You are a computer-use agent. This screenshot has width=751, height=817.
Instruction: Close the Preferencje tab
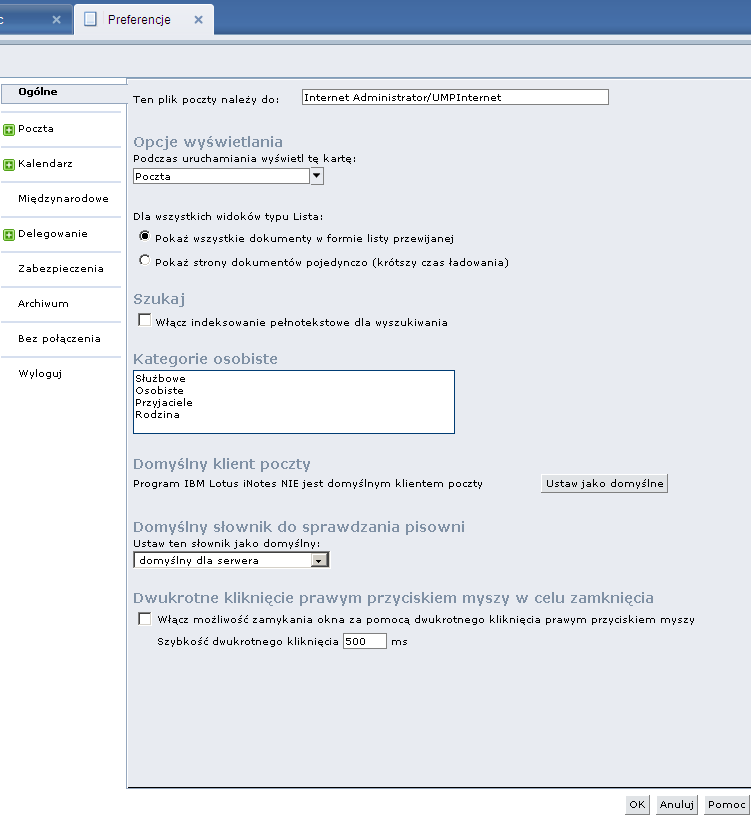pos(198,20)
